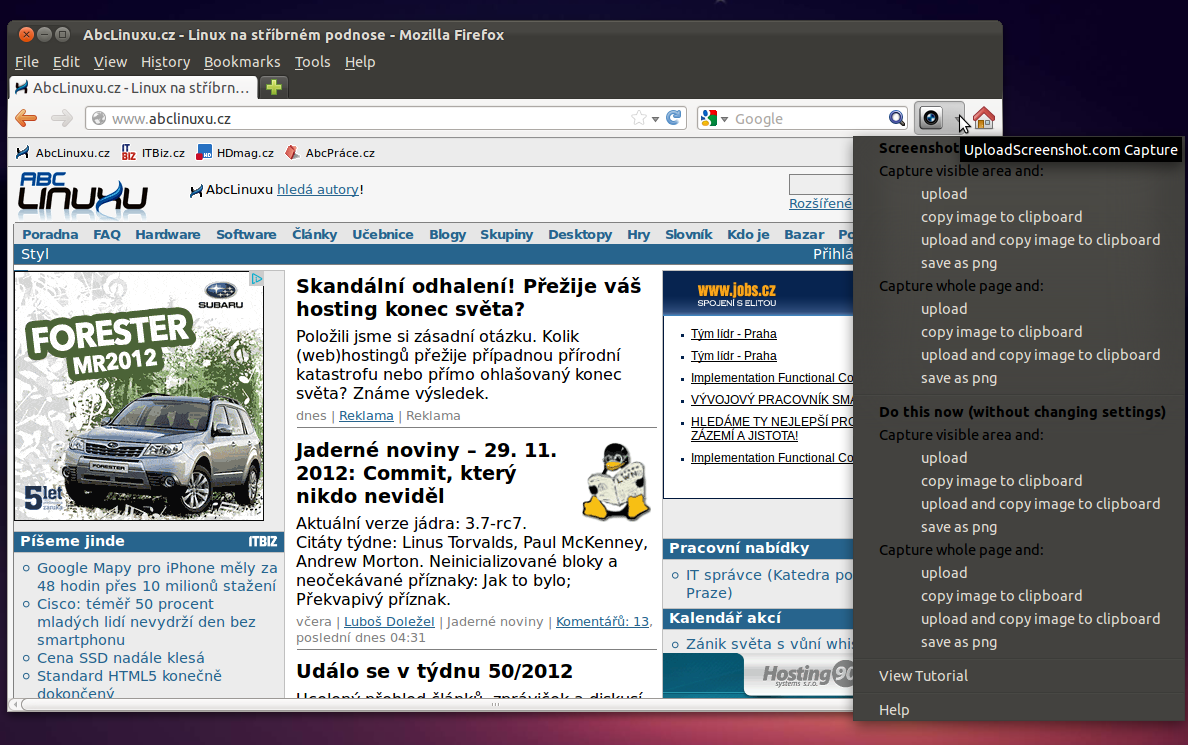Click the magnifier search icon in search bar
Image resolution: width=1188 pixels, height=745 pixels.
(896, 118)
